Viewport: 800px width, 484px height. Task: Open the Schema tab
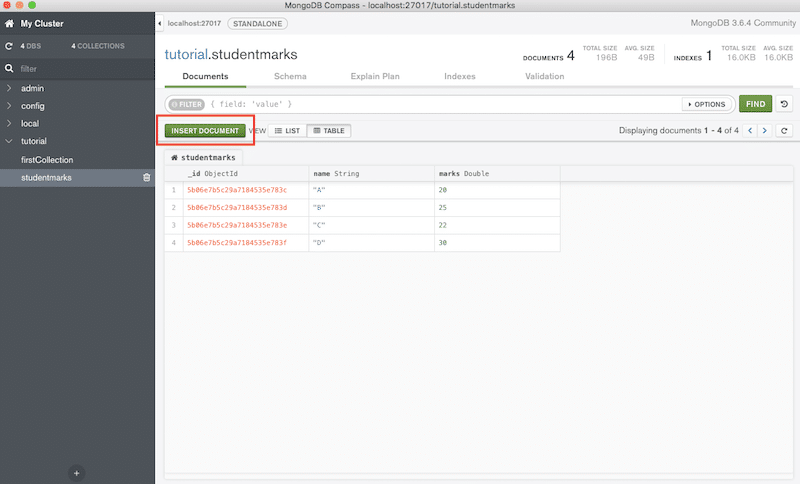290,77
